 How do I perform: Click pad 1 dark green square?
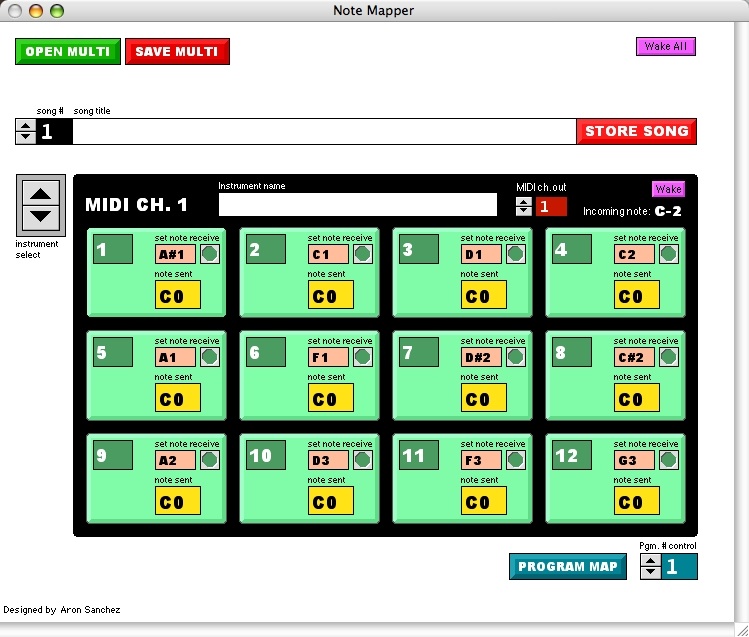click(x=113, y=248)
